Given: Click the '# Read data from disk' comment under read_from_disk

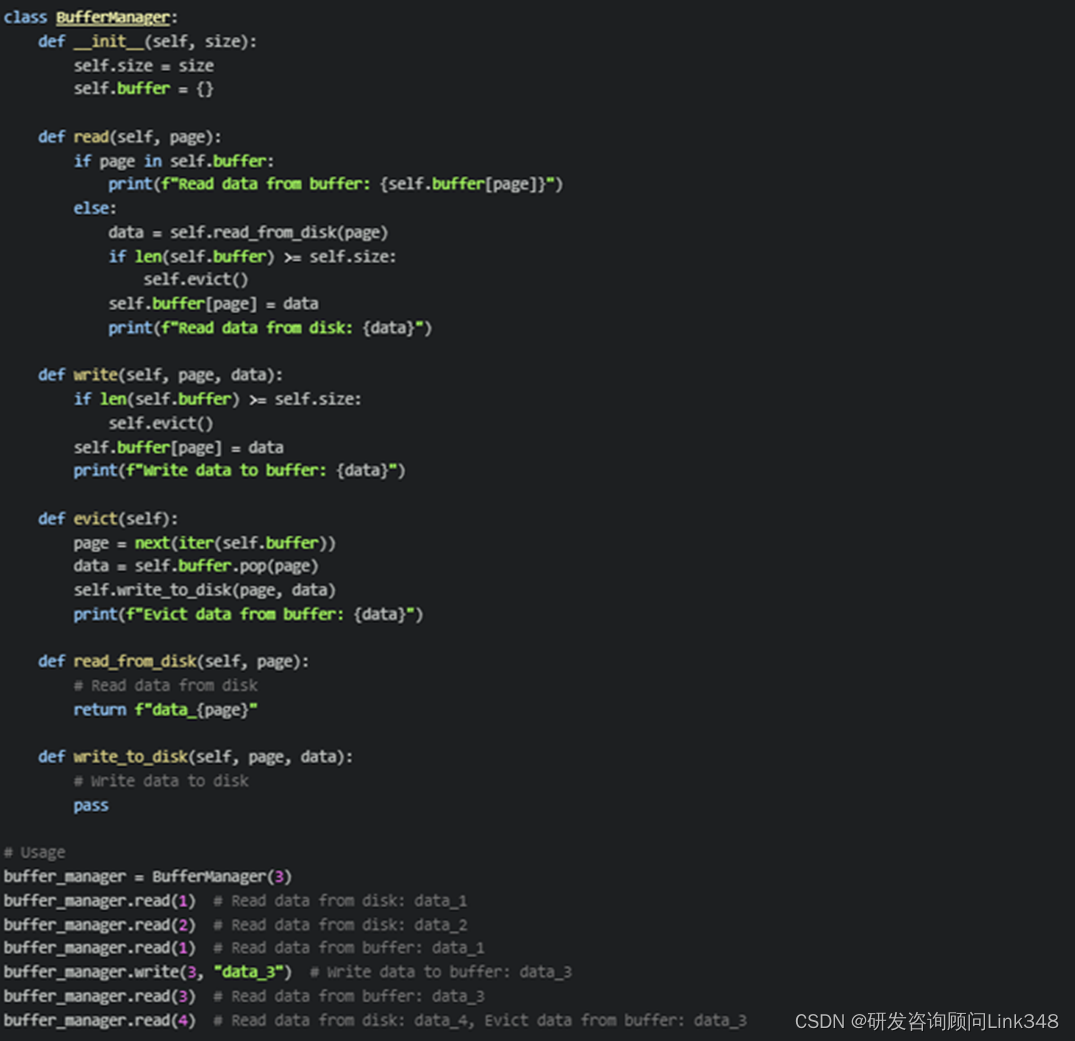Looking at the screenshot, I should coord(165,685).
